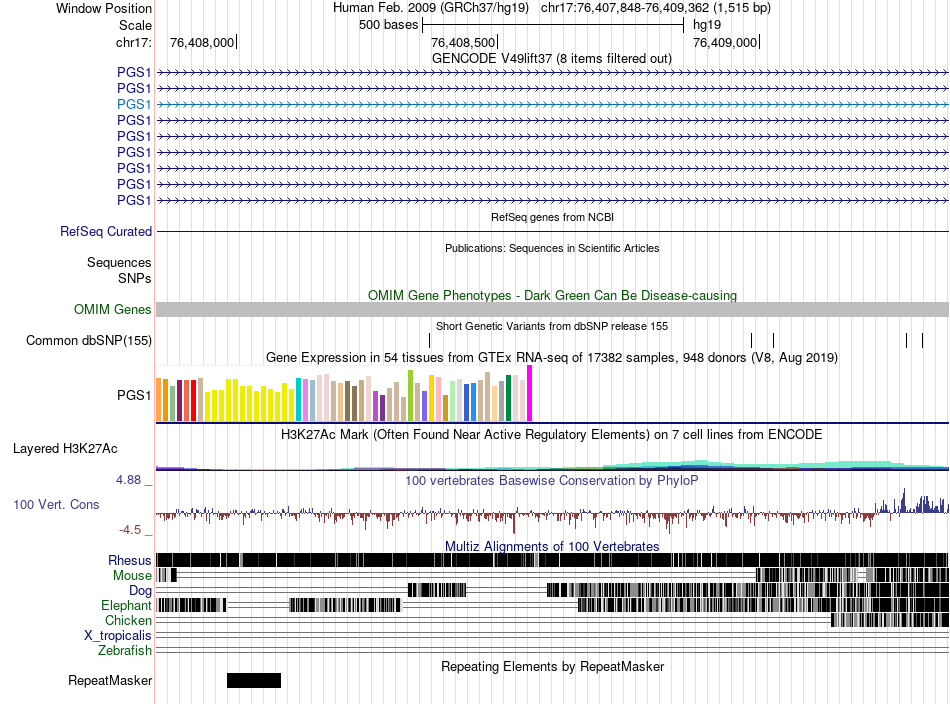
Task: Click the "Chicken" alignment species label
Action: click(128, 620)
